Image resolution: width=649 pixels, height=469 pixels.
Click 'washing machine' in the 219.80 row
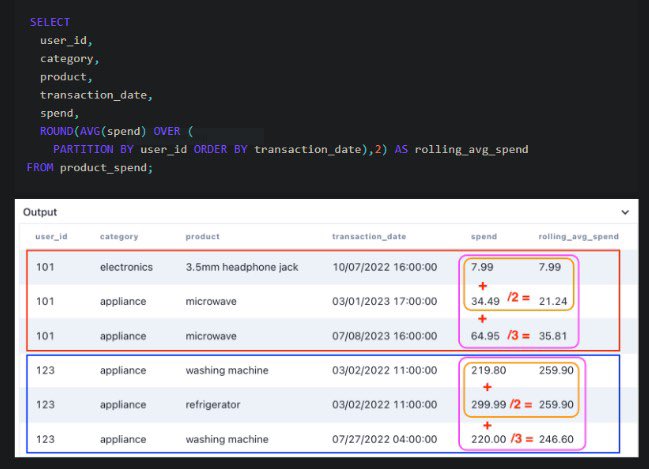tap(227, 370)
